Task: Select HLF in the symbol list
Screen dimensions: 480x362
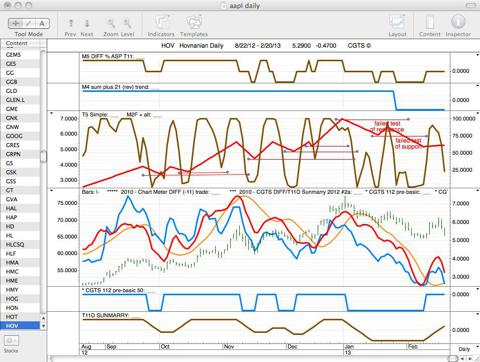Action: coord(20,253)
